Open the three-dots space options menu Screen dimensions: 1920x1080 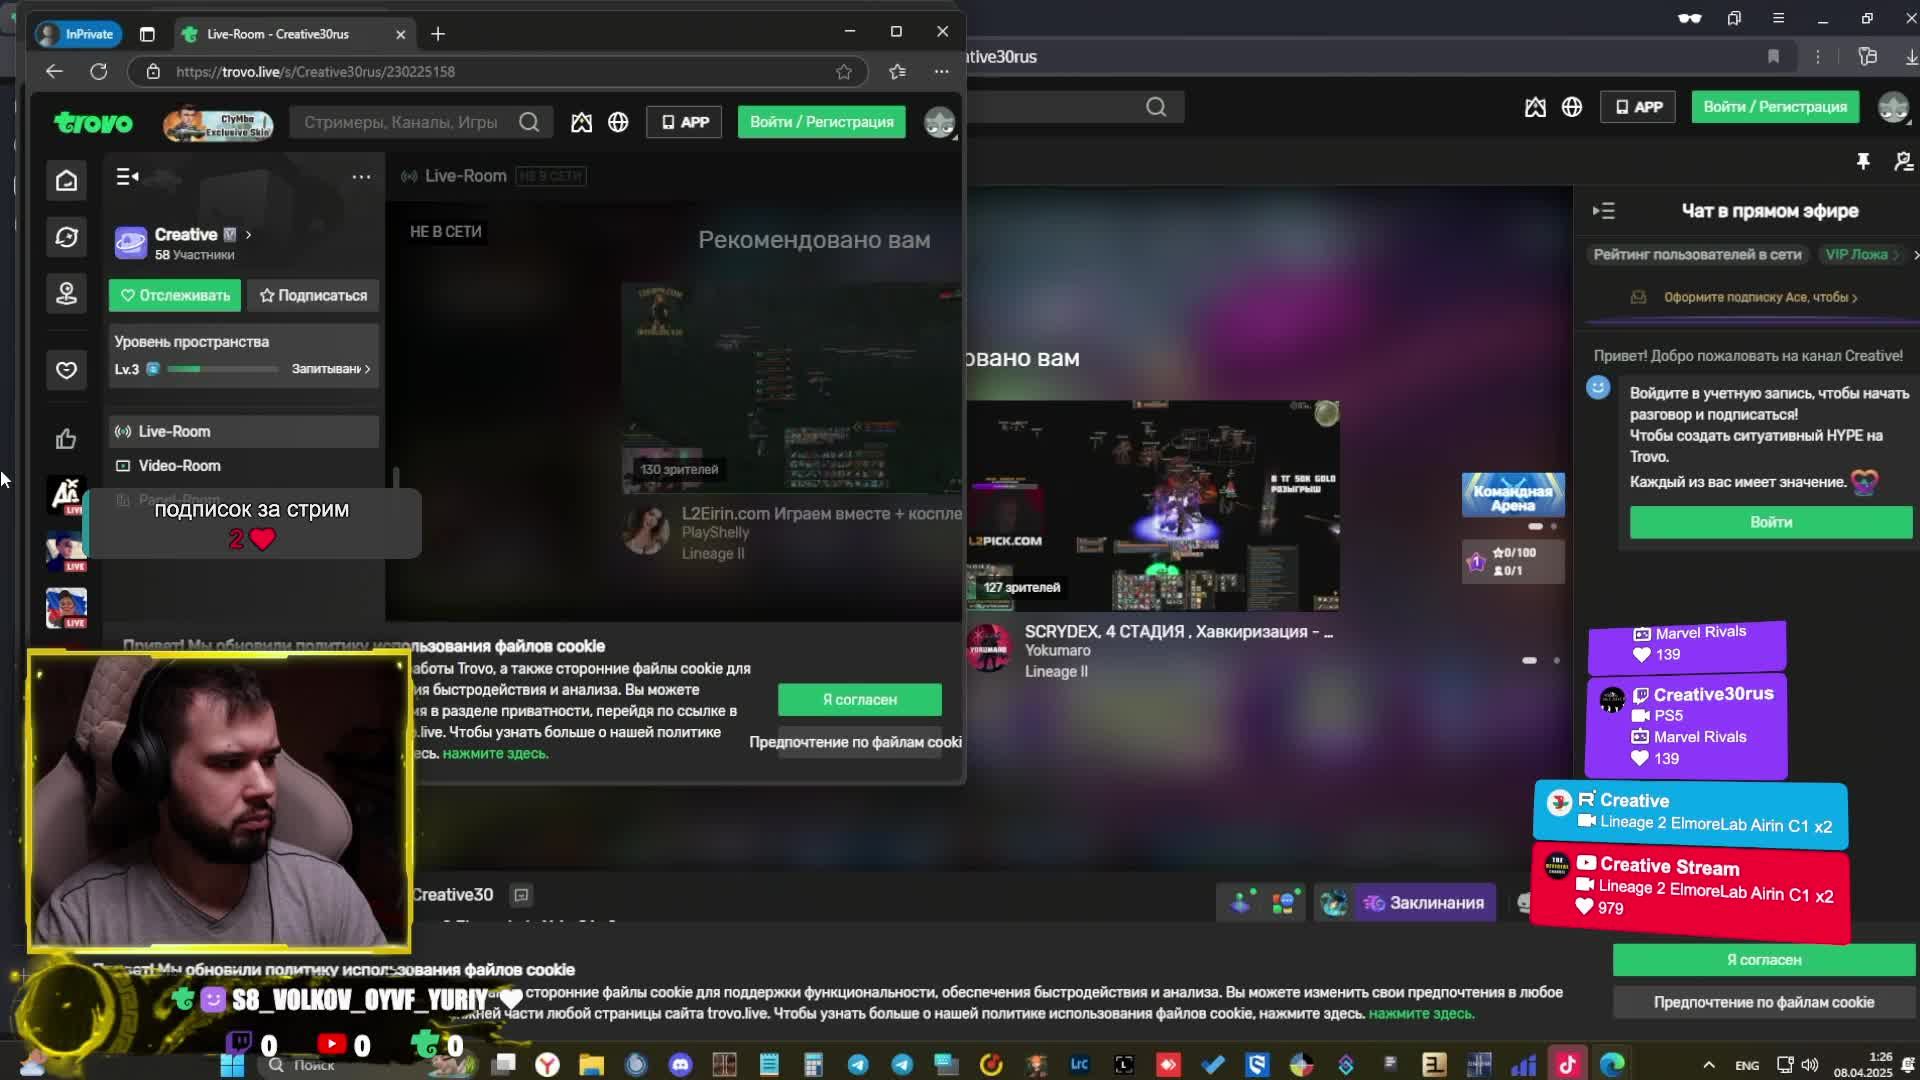coord(361,177)
